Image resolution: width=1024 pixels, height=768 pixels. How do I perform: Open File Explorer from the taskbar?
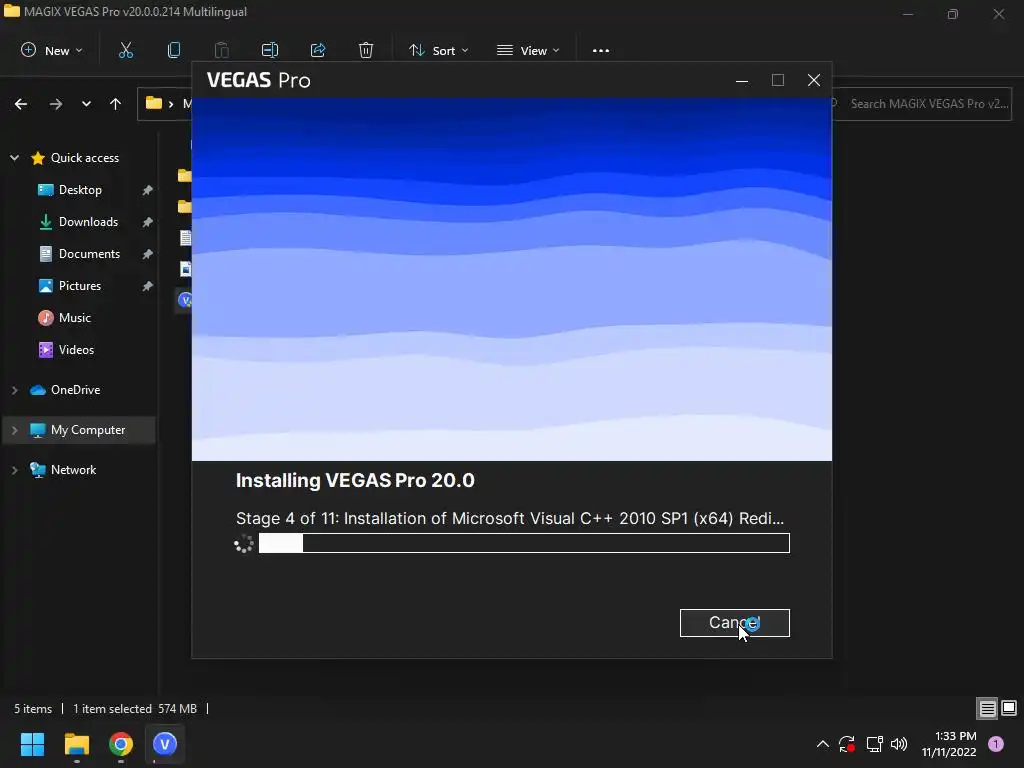tap(76, 744)
